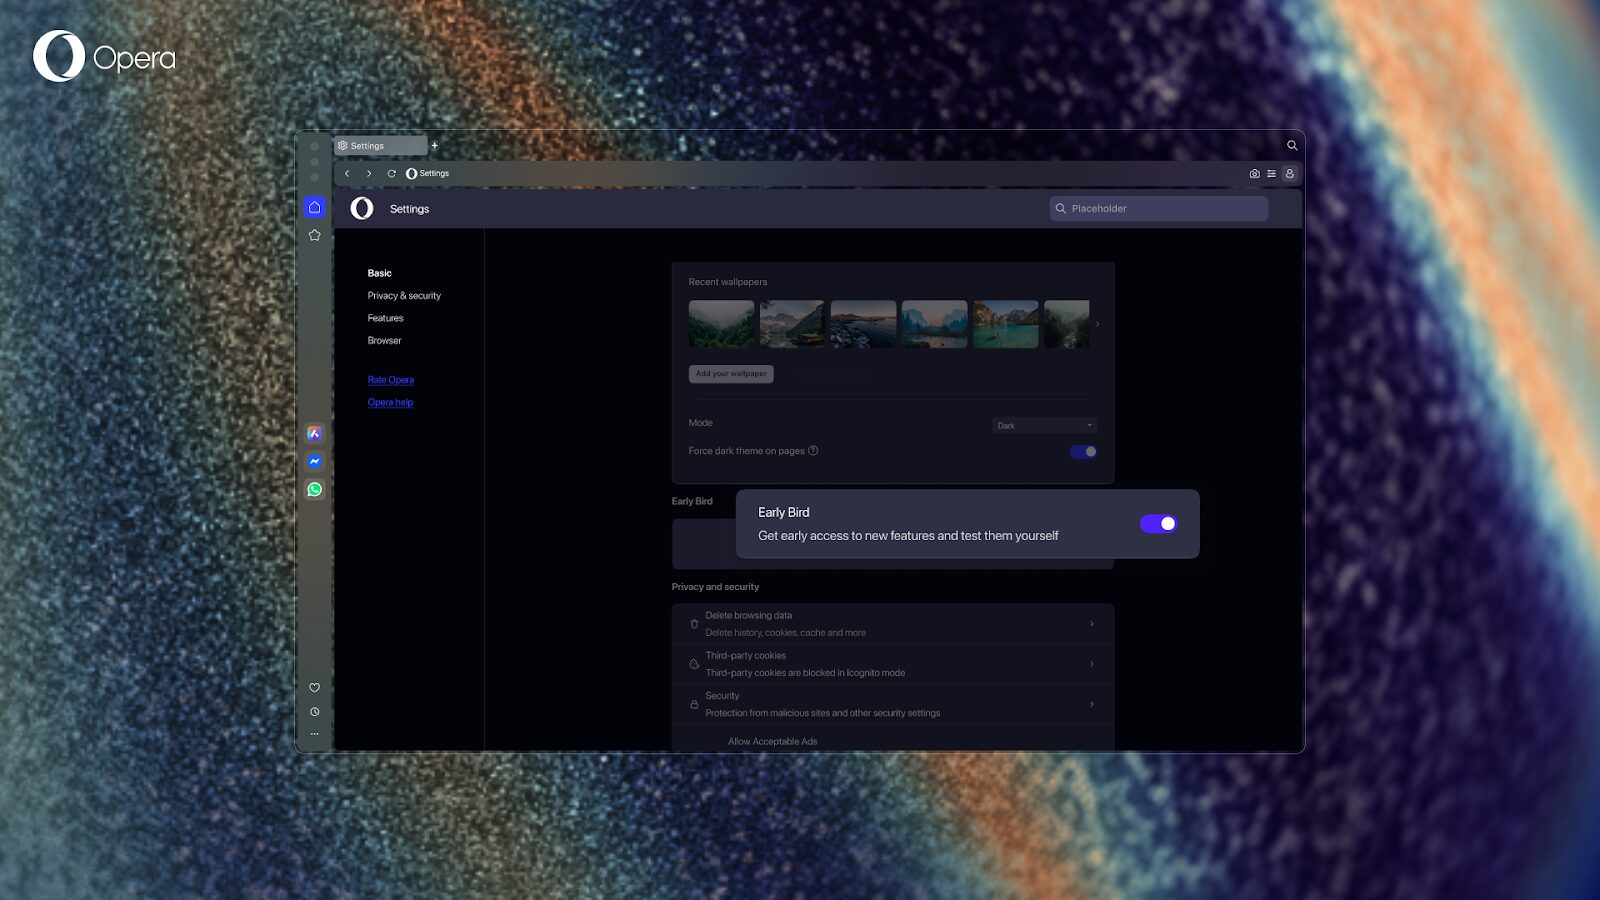Click the snapshot camera icon
Viewport: 1600px width, 900px height.
(1254, 174)
